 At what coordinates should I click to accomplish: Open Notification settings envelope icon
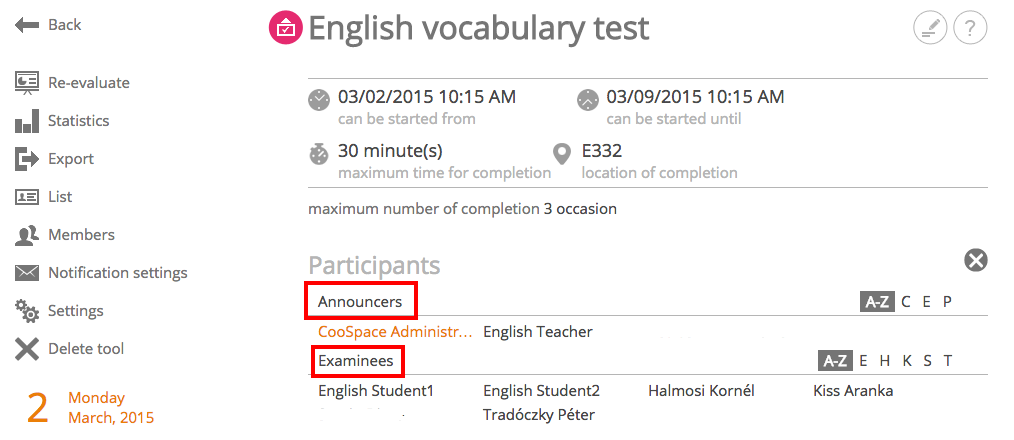[27, 273]
